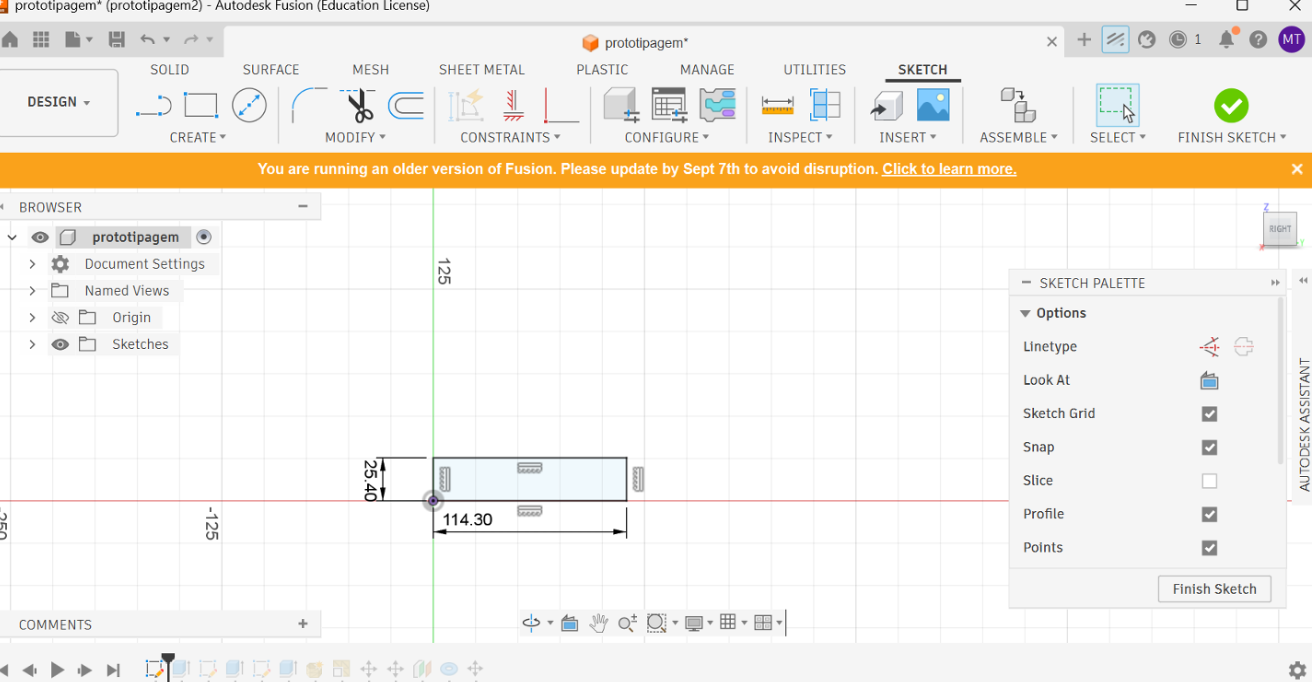The width and height of the screenshot is (1312, 682).
Task: Save the document with the disk icon
Action: (117, 40)
